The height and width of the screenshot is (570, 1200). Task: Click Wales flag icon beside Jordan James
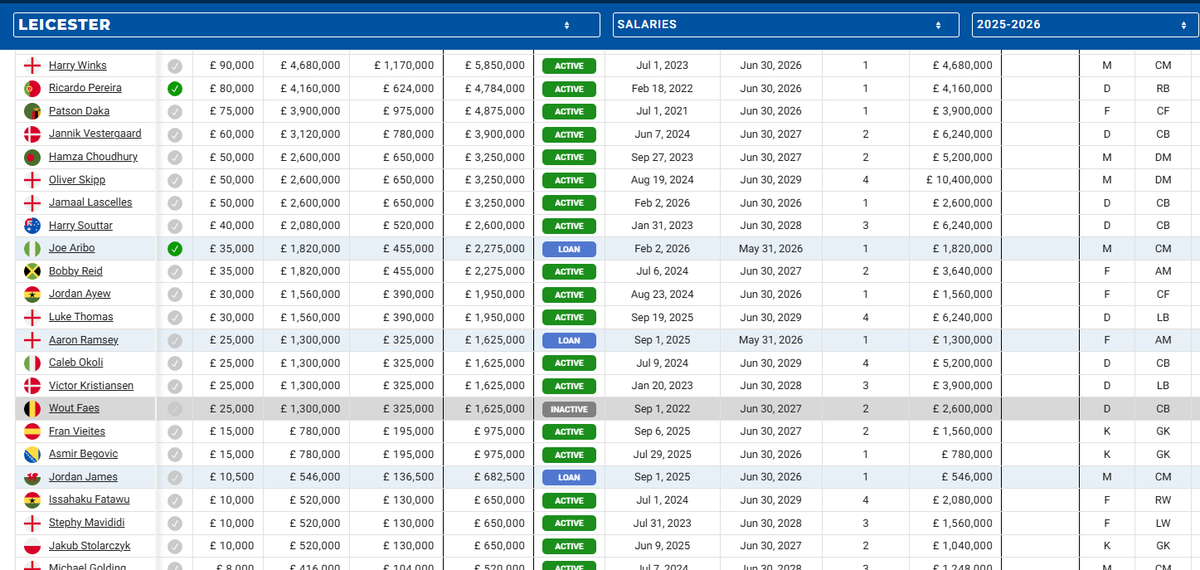(x=32, y=477)
